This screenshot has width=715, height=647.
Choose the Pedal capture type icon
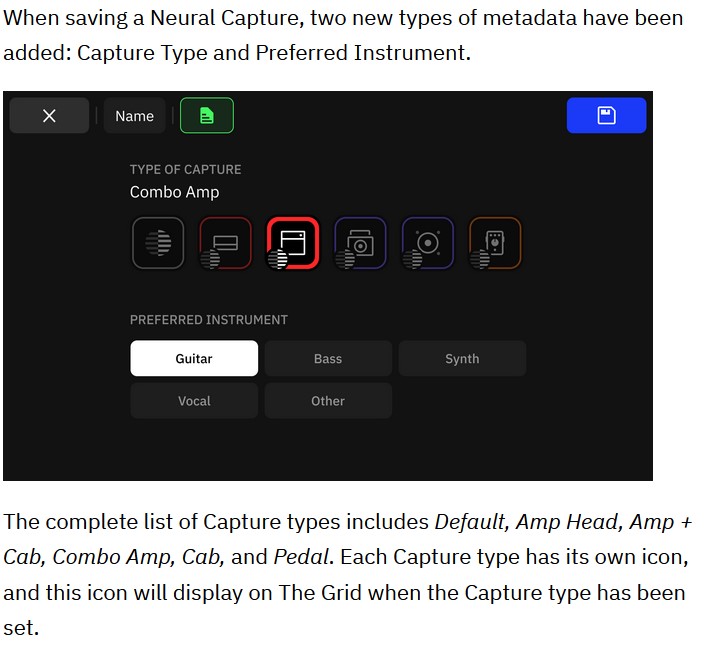(495, 243)
